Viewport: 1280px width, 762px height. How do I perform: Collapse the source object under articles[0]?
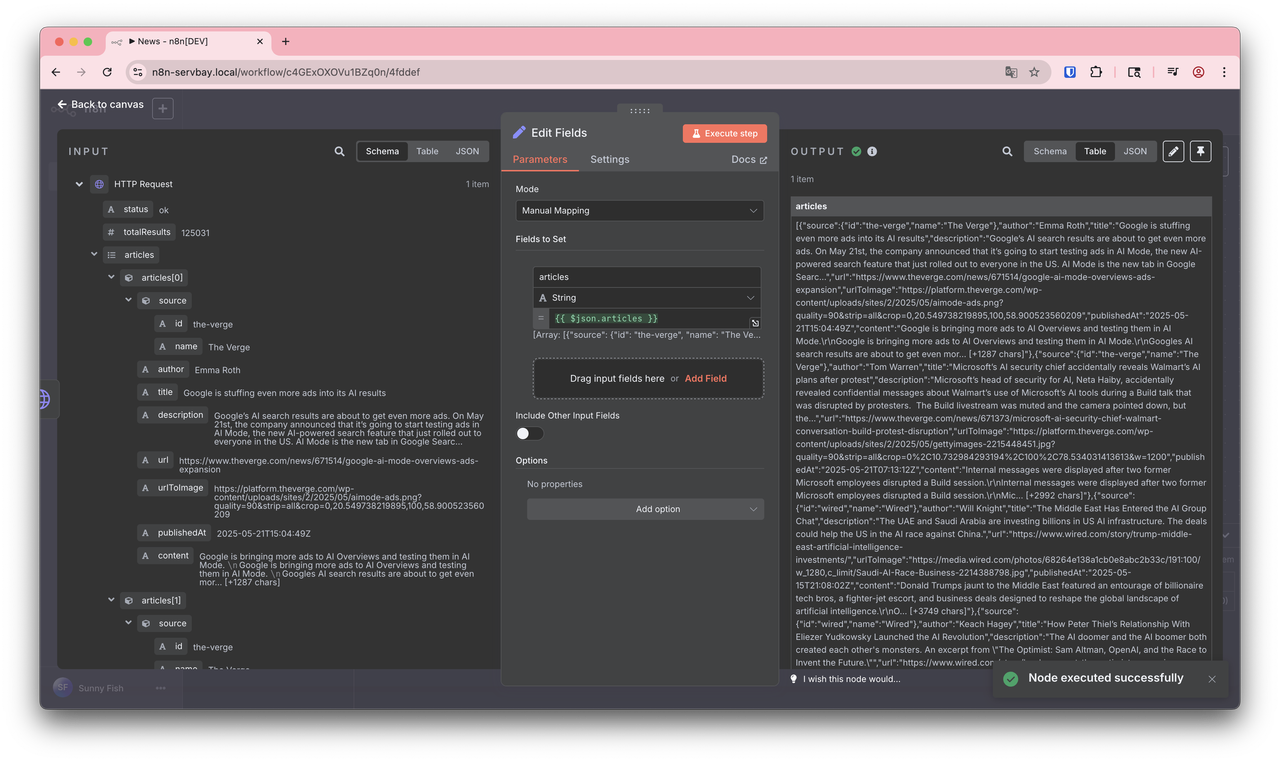point(128,300)
